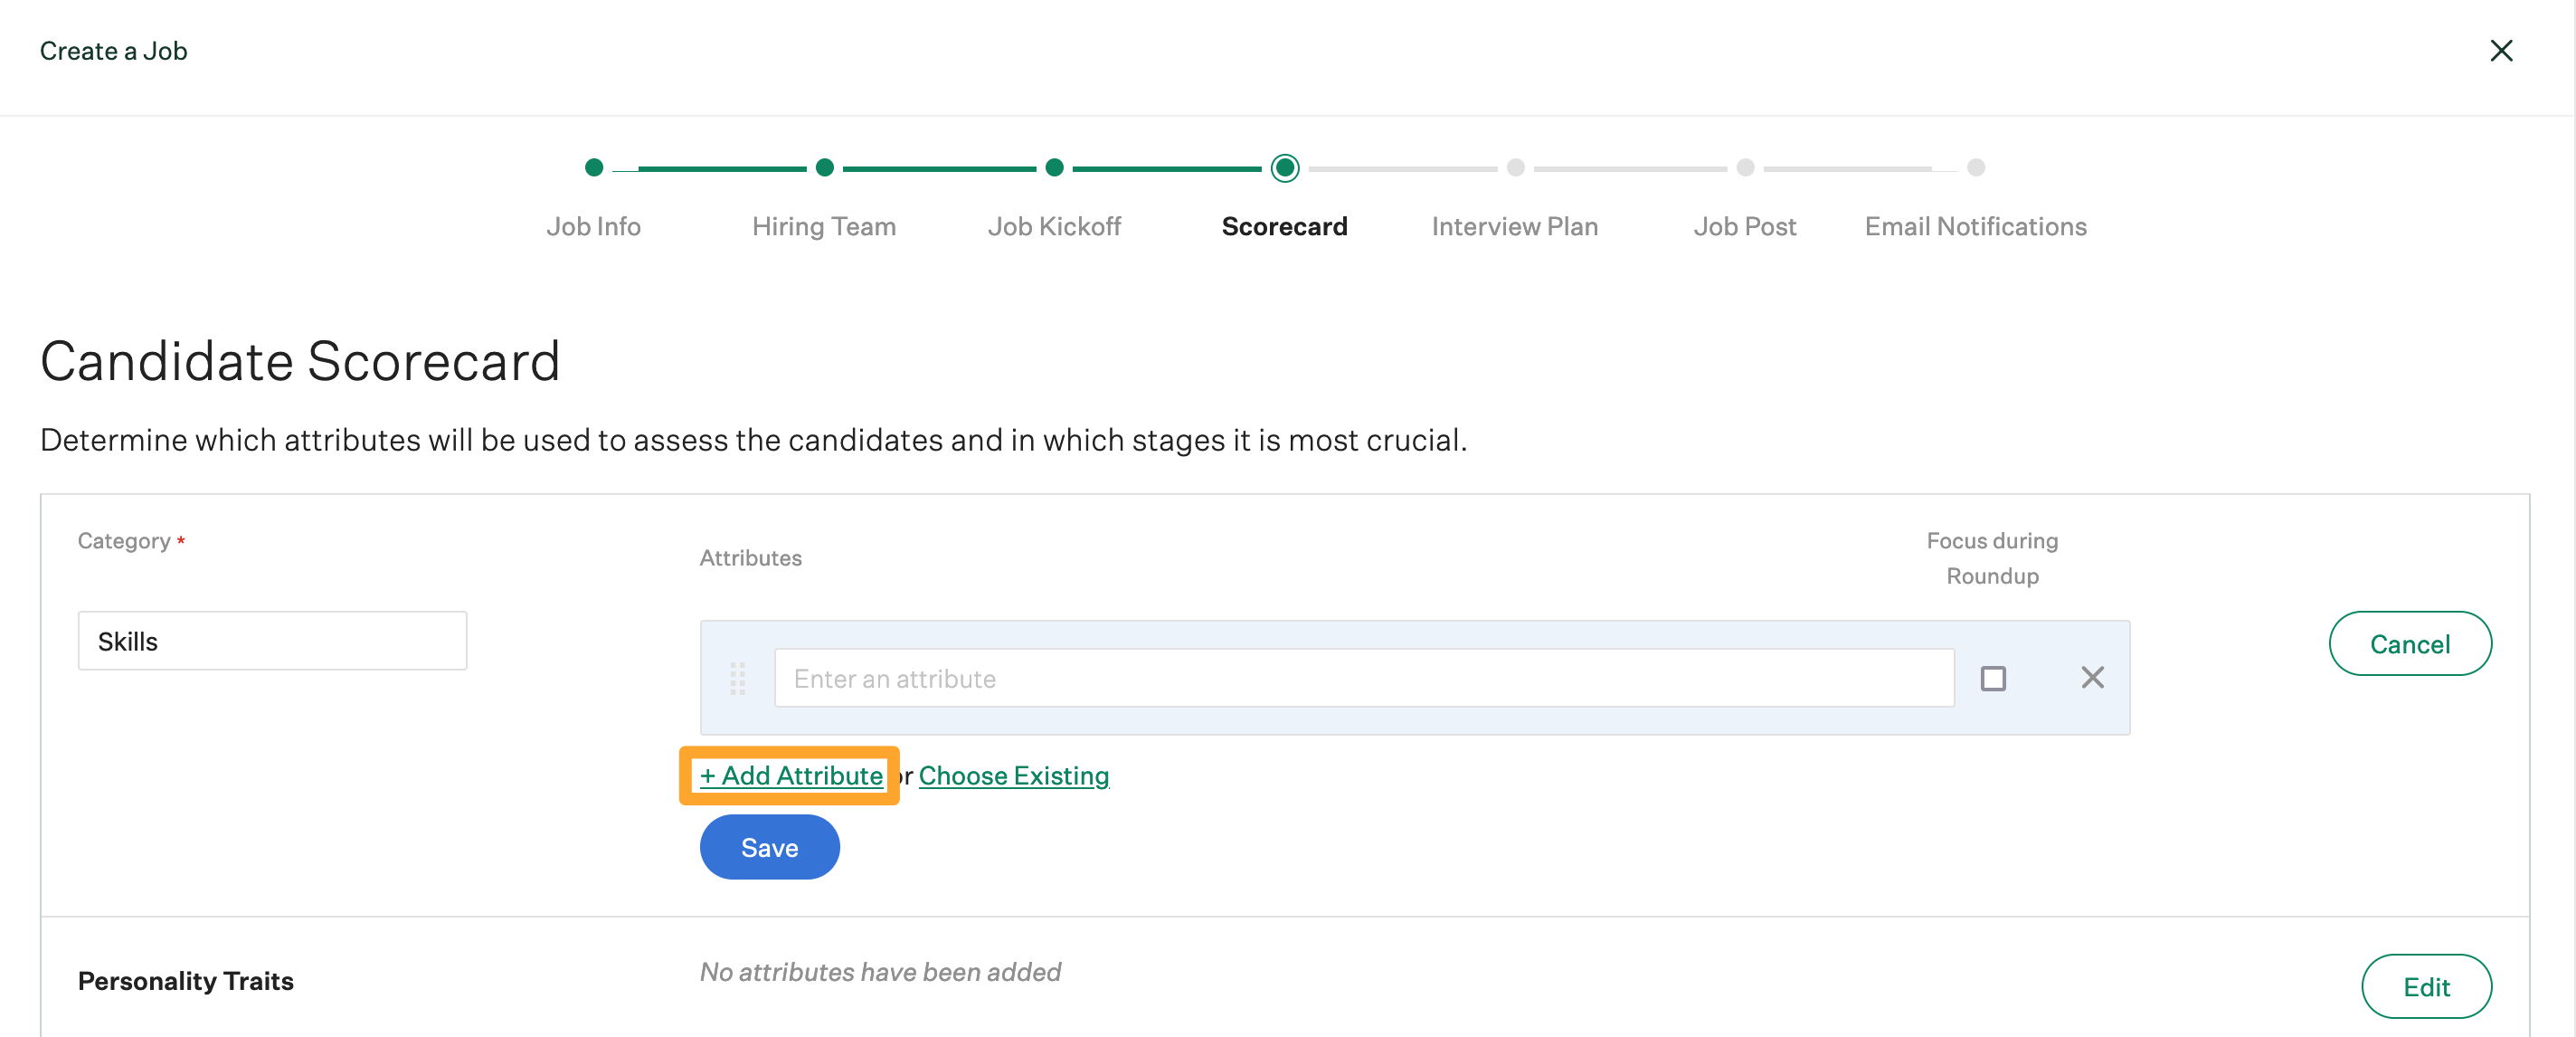Go to the Job Info step
Viewport: 2576px width, 1037px height.
tap(593, 226)
